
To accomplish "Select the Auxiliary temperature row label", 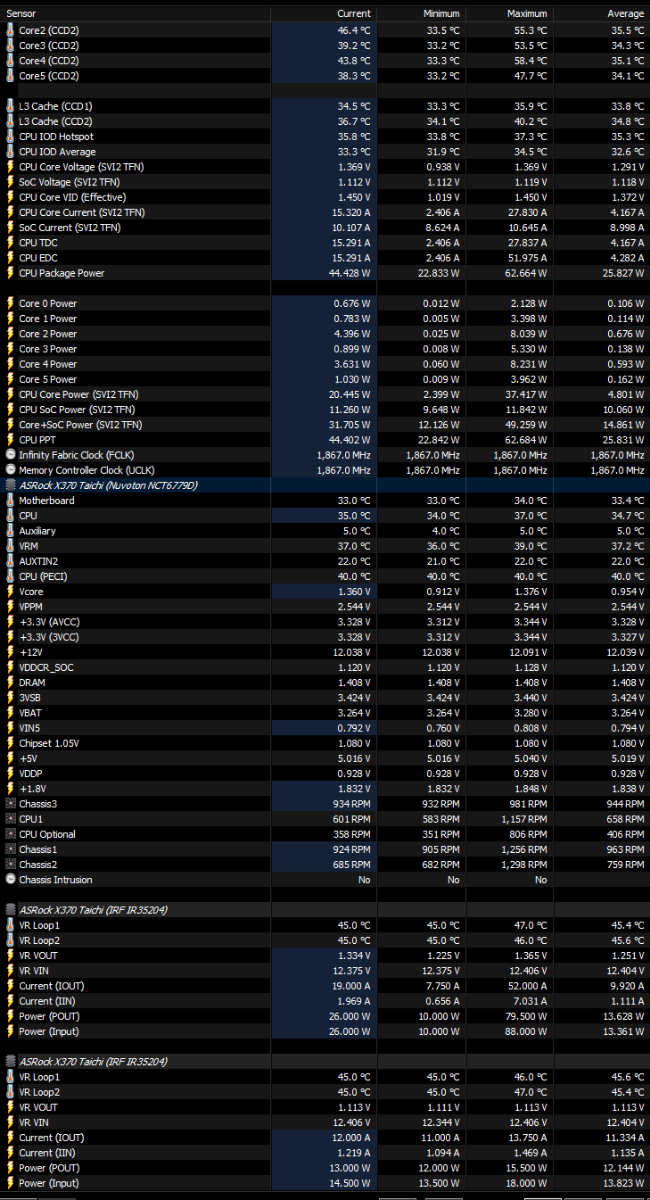I will [x=37, y=531].
